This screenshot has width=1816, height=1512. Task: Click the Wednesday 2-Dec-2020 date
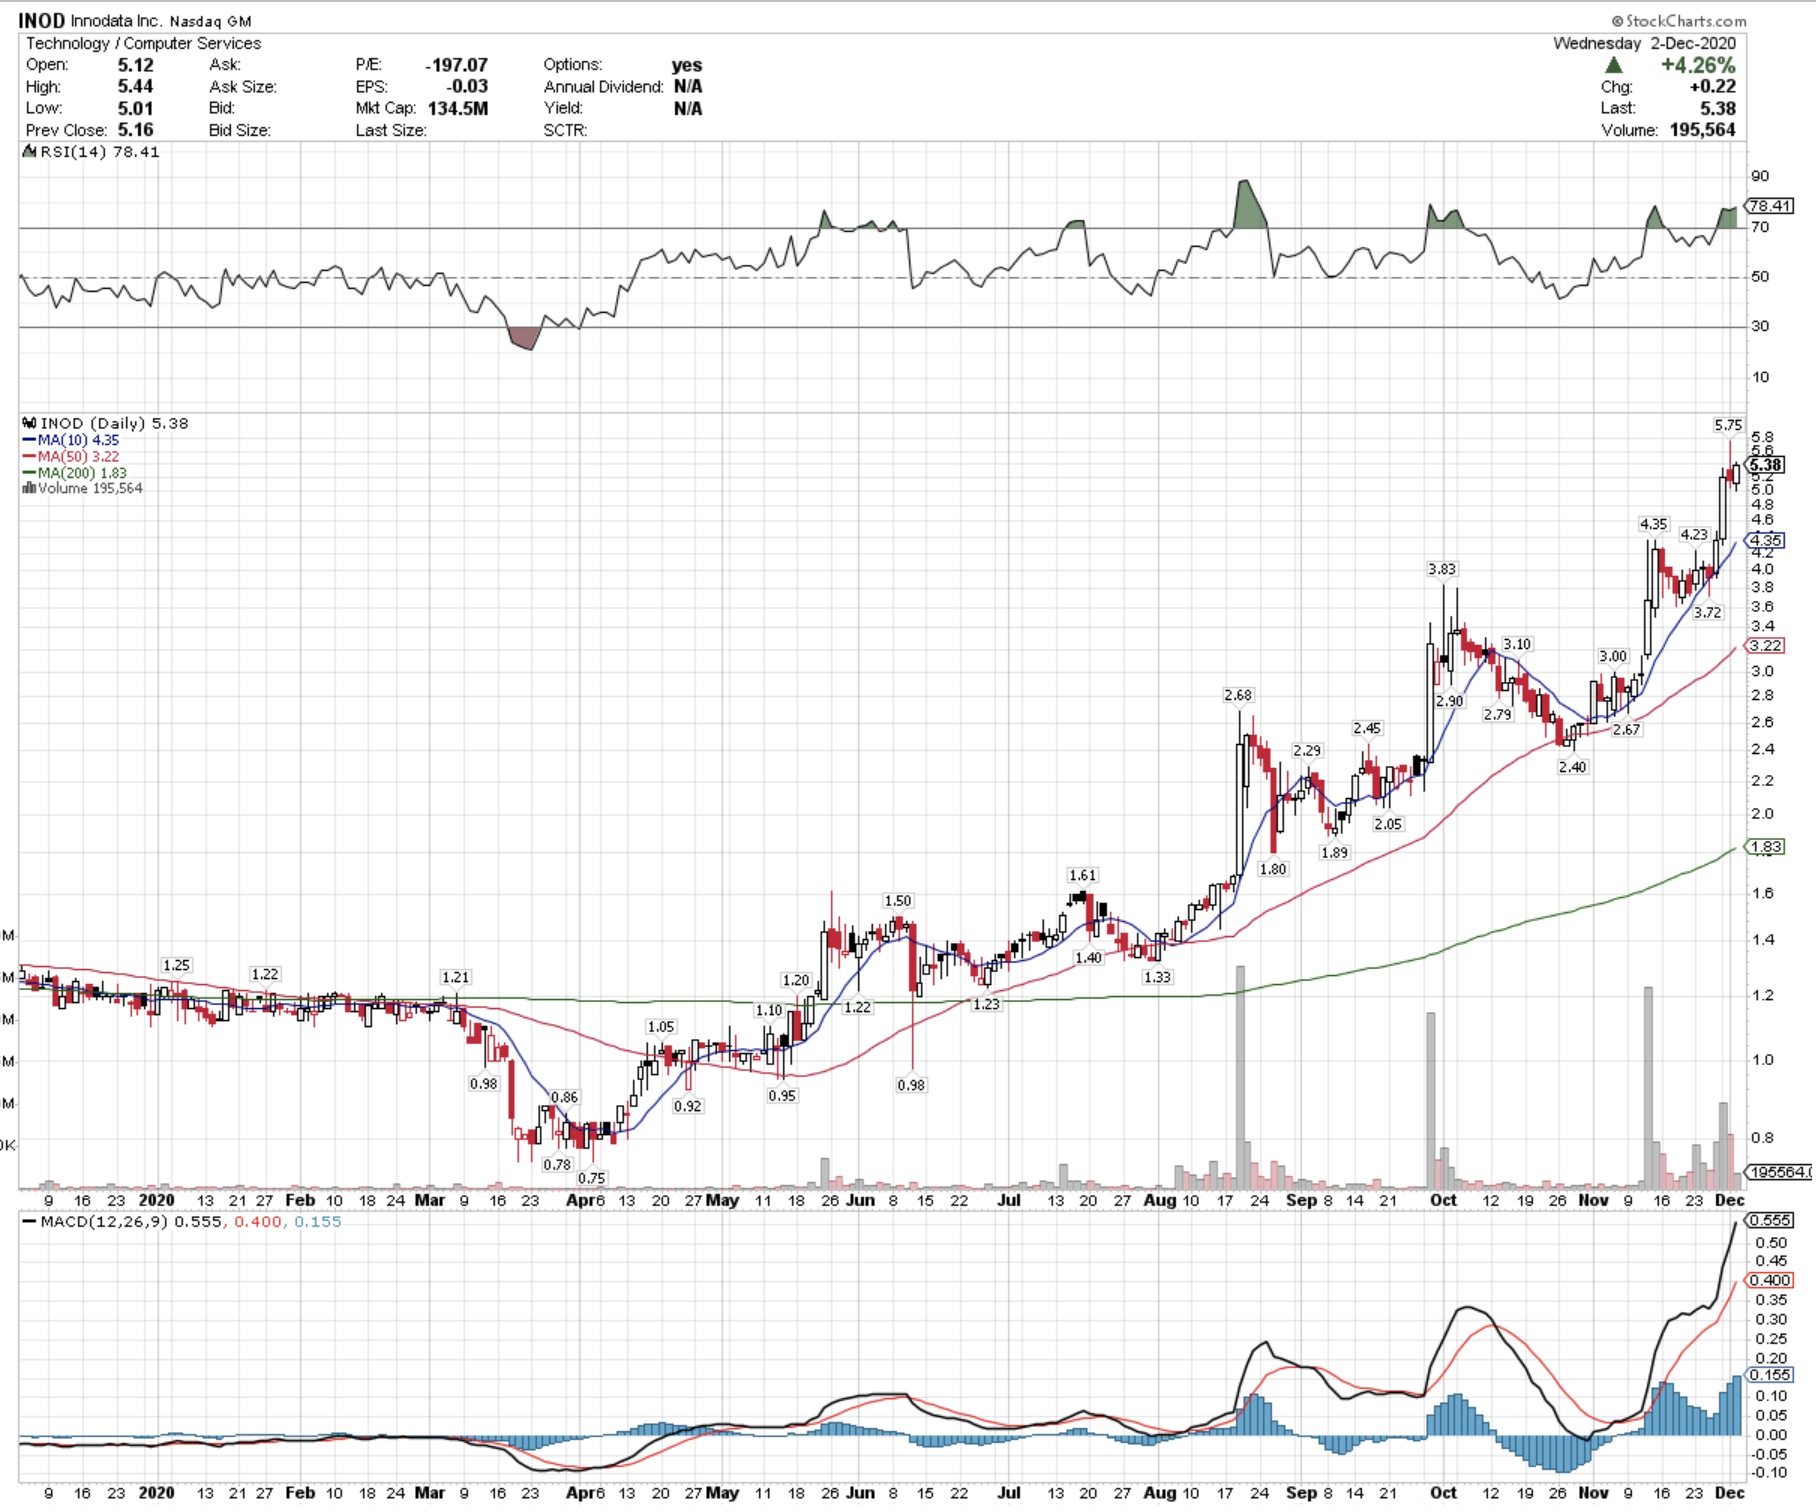[x=1644, y=43]
